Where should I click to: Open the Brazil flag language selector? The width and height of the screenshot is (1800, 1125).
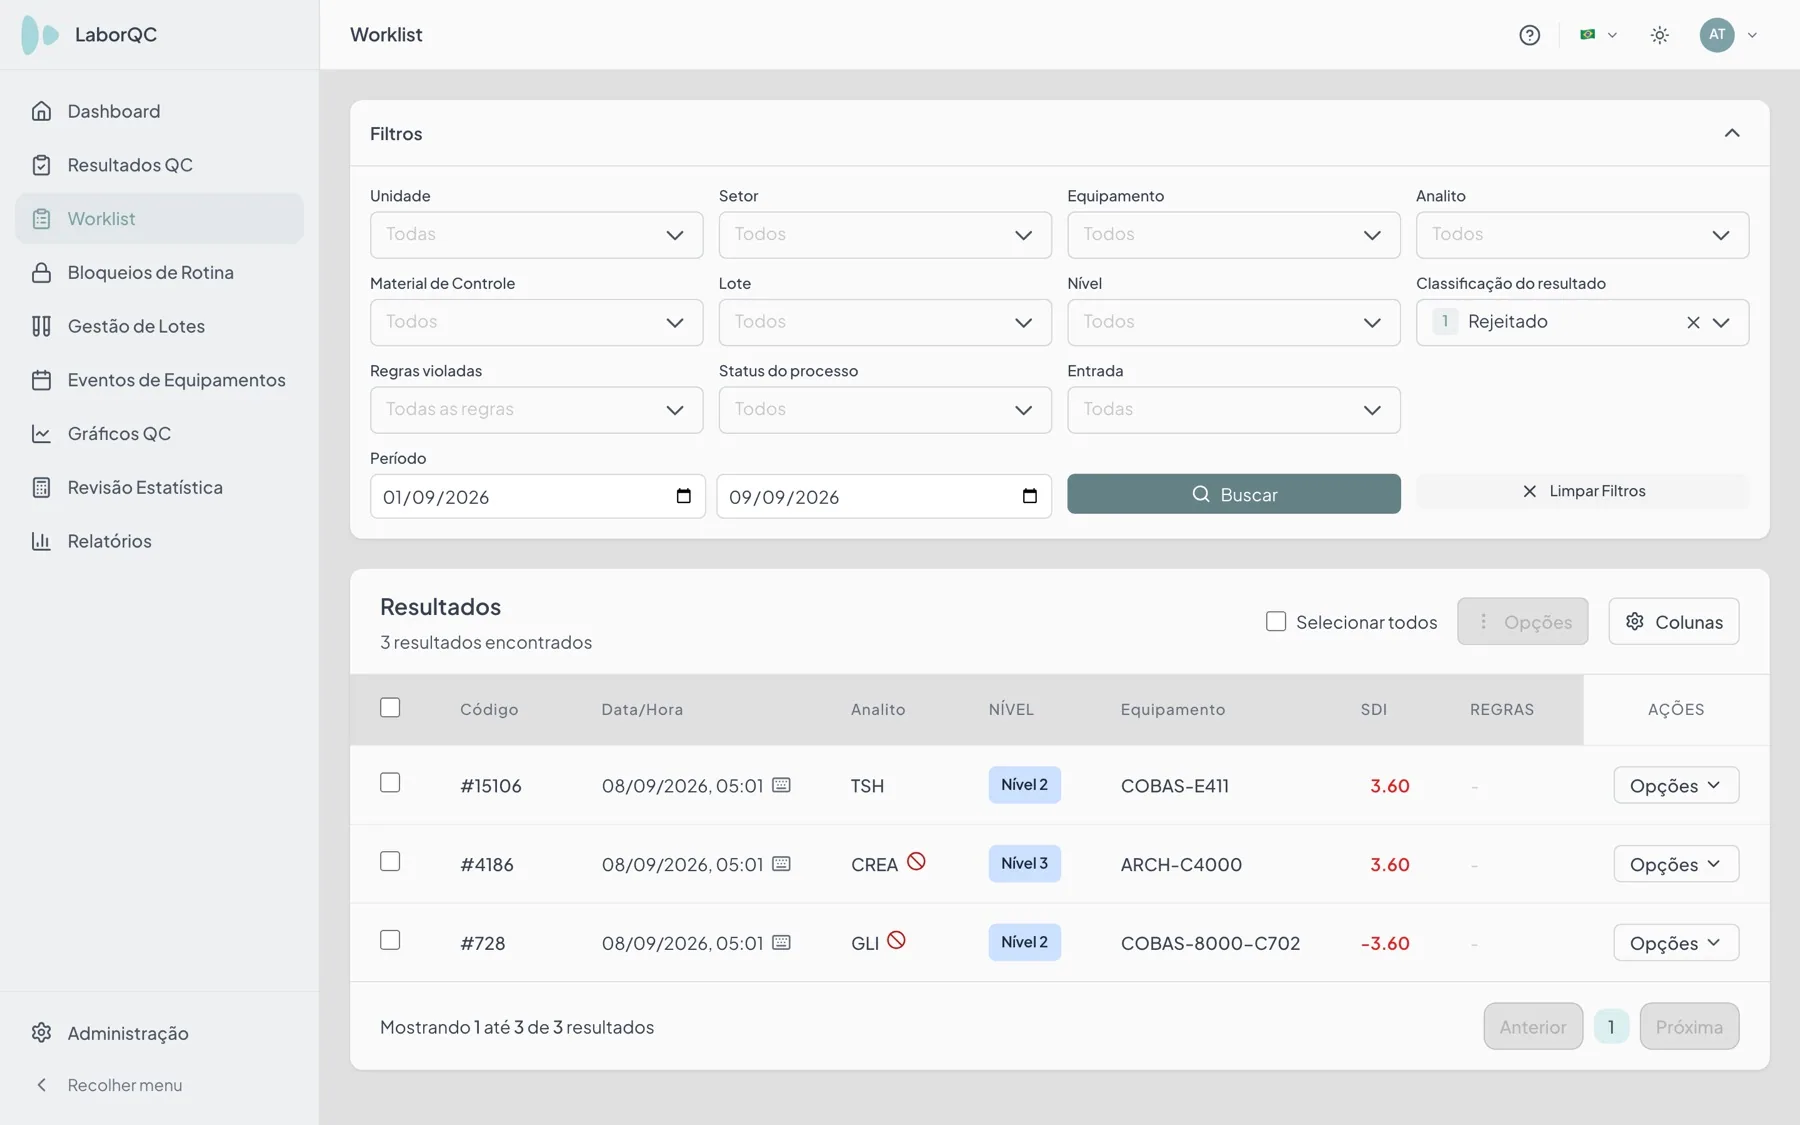1598,35
